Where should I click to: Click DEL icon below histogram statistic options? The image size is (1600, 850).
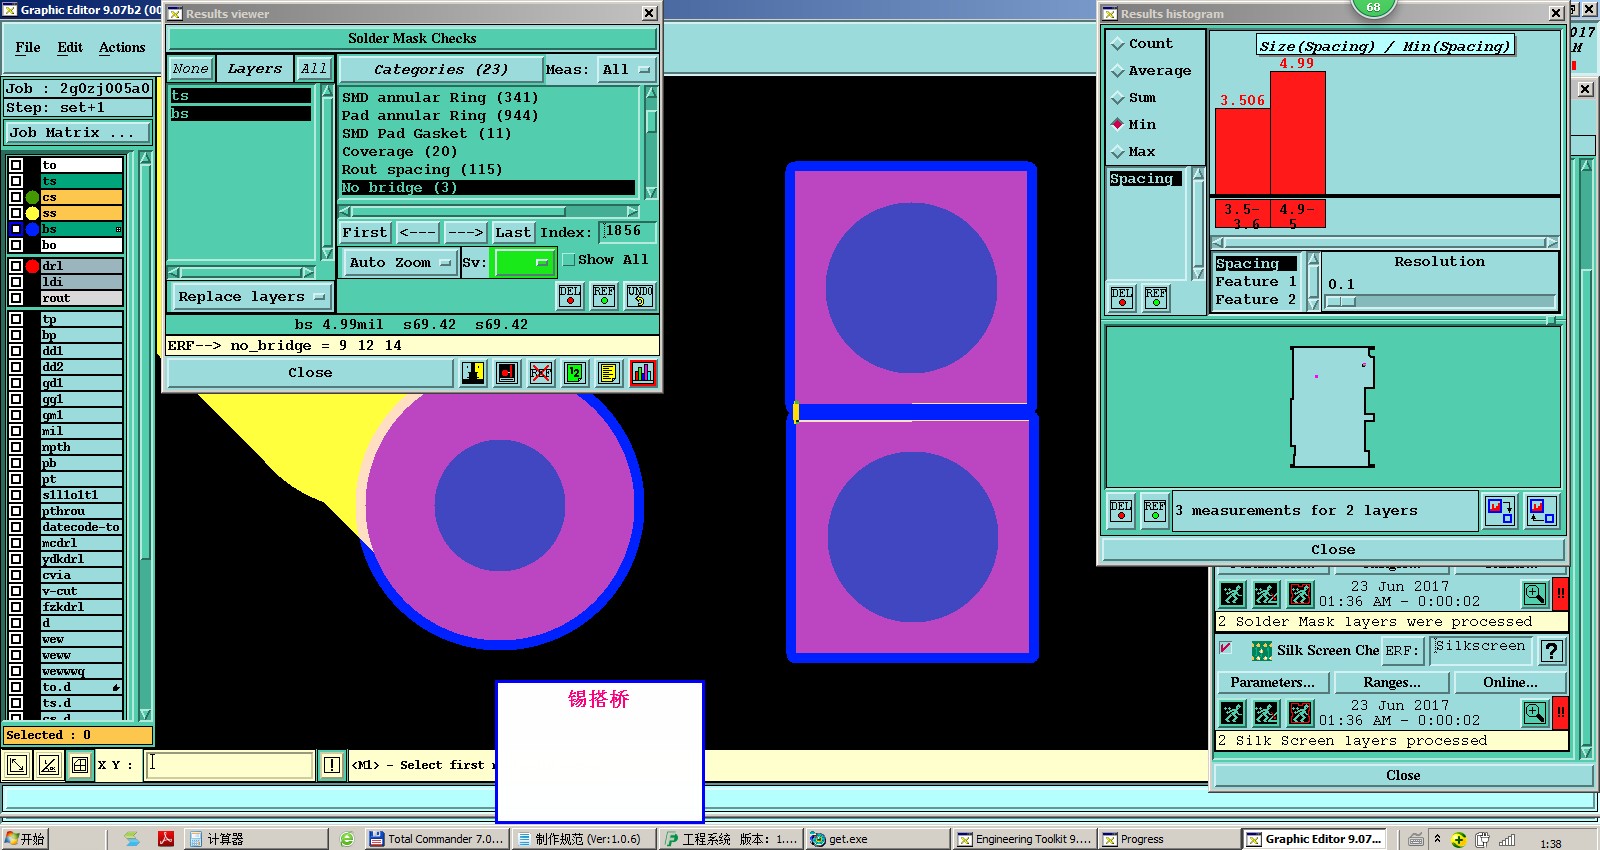1122,298
